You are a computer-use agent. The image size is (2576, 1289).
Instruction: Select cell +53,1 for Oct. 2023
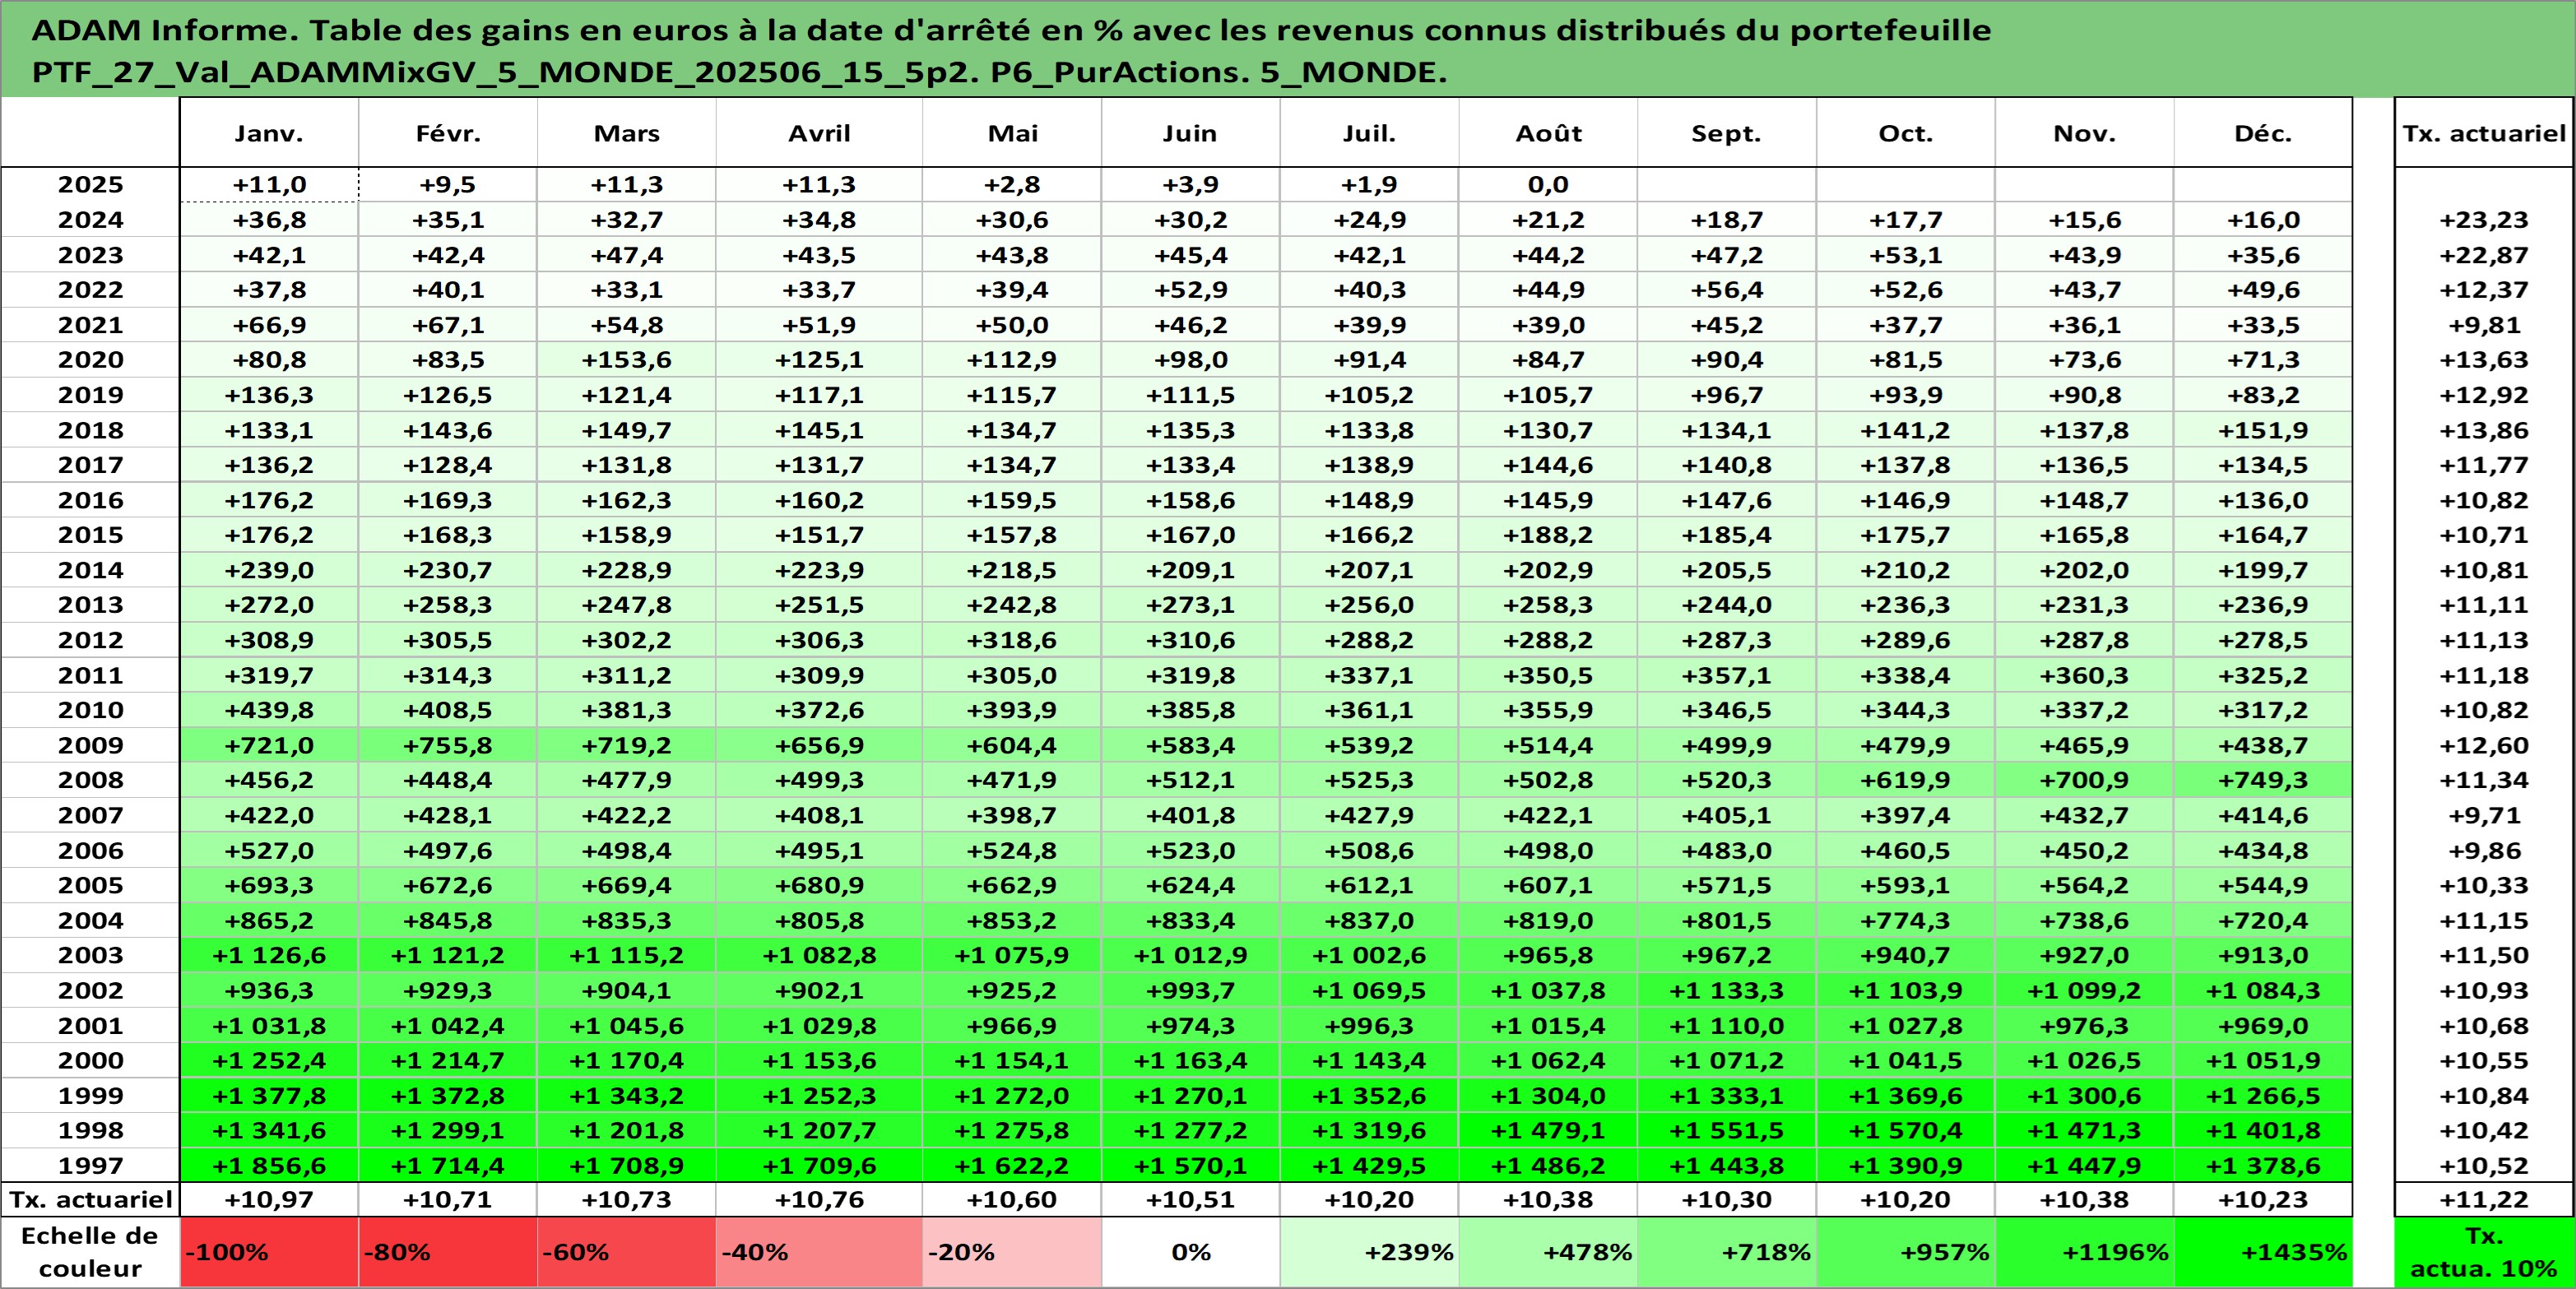pyautogui.click(x=1906, y=255)
